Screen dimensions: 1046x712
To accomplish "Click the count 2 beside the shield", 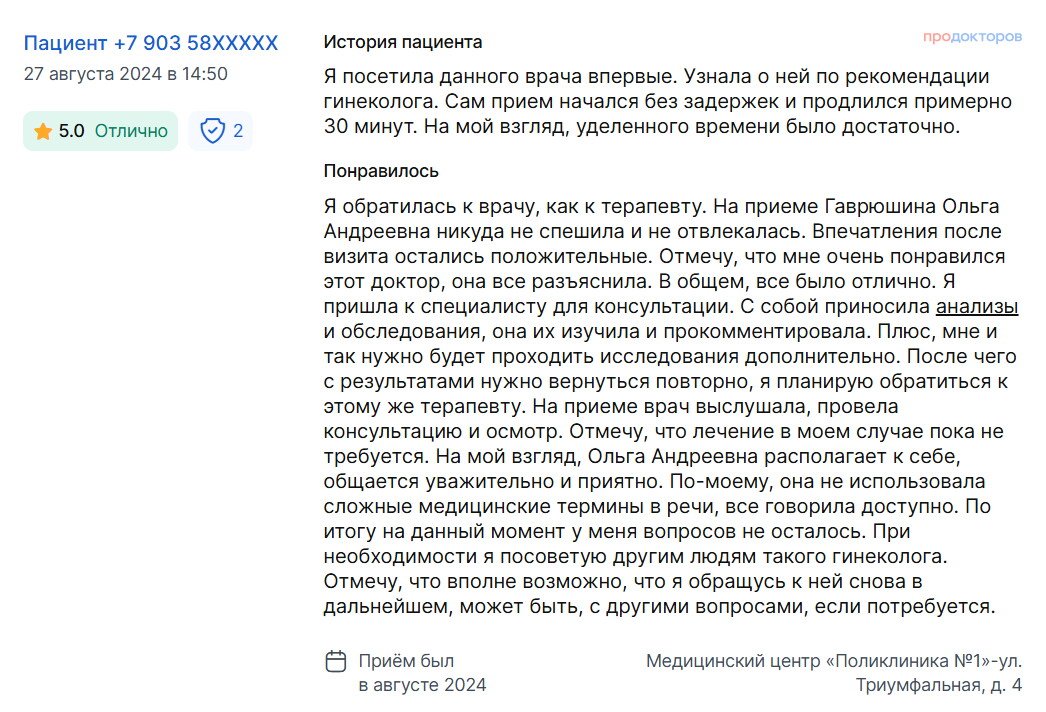I will tap(238, 131).
